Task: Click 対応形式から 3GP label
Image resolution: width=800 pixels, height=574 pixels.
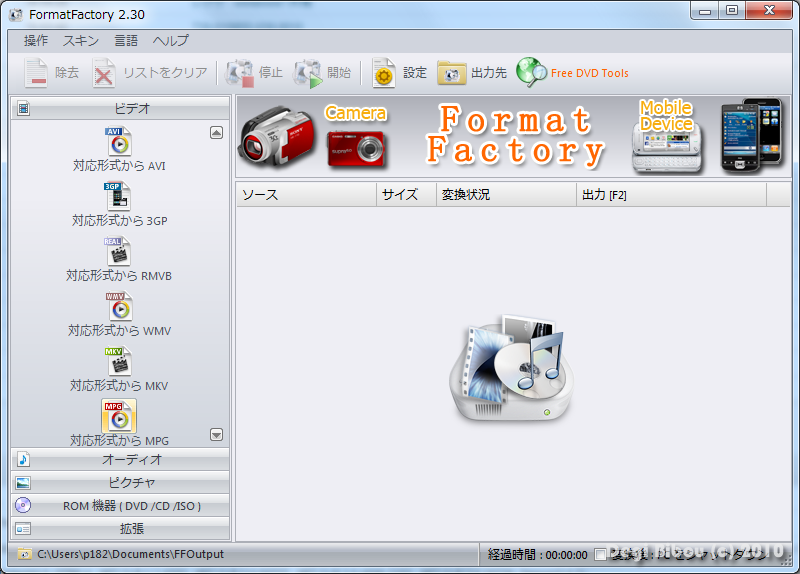Action: [119, 220]
